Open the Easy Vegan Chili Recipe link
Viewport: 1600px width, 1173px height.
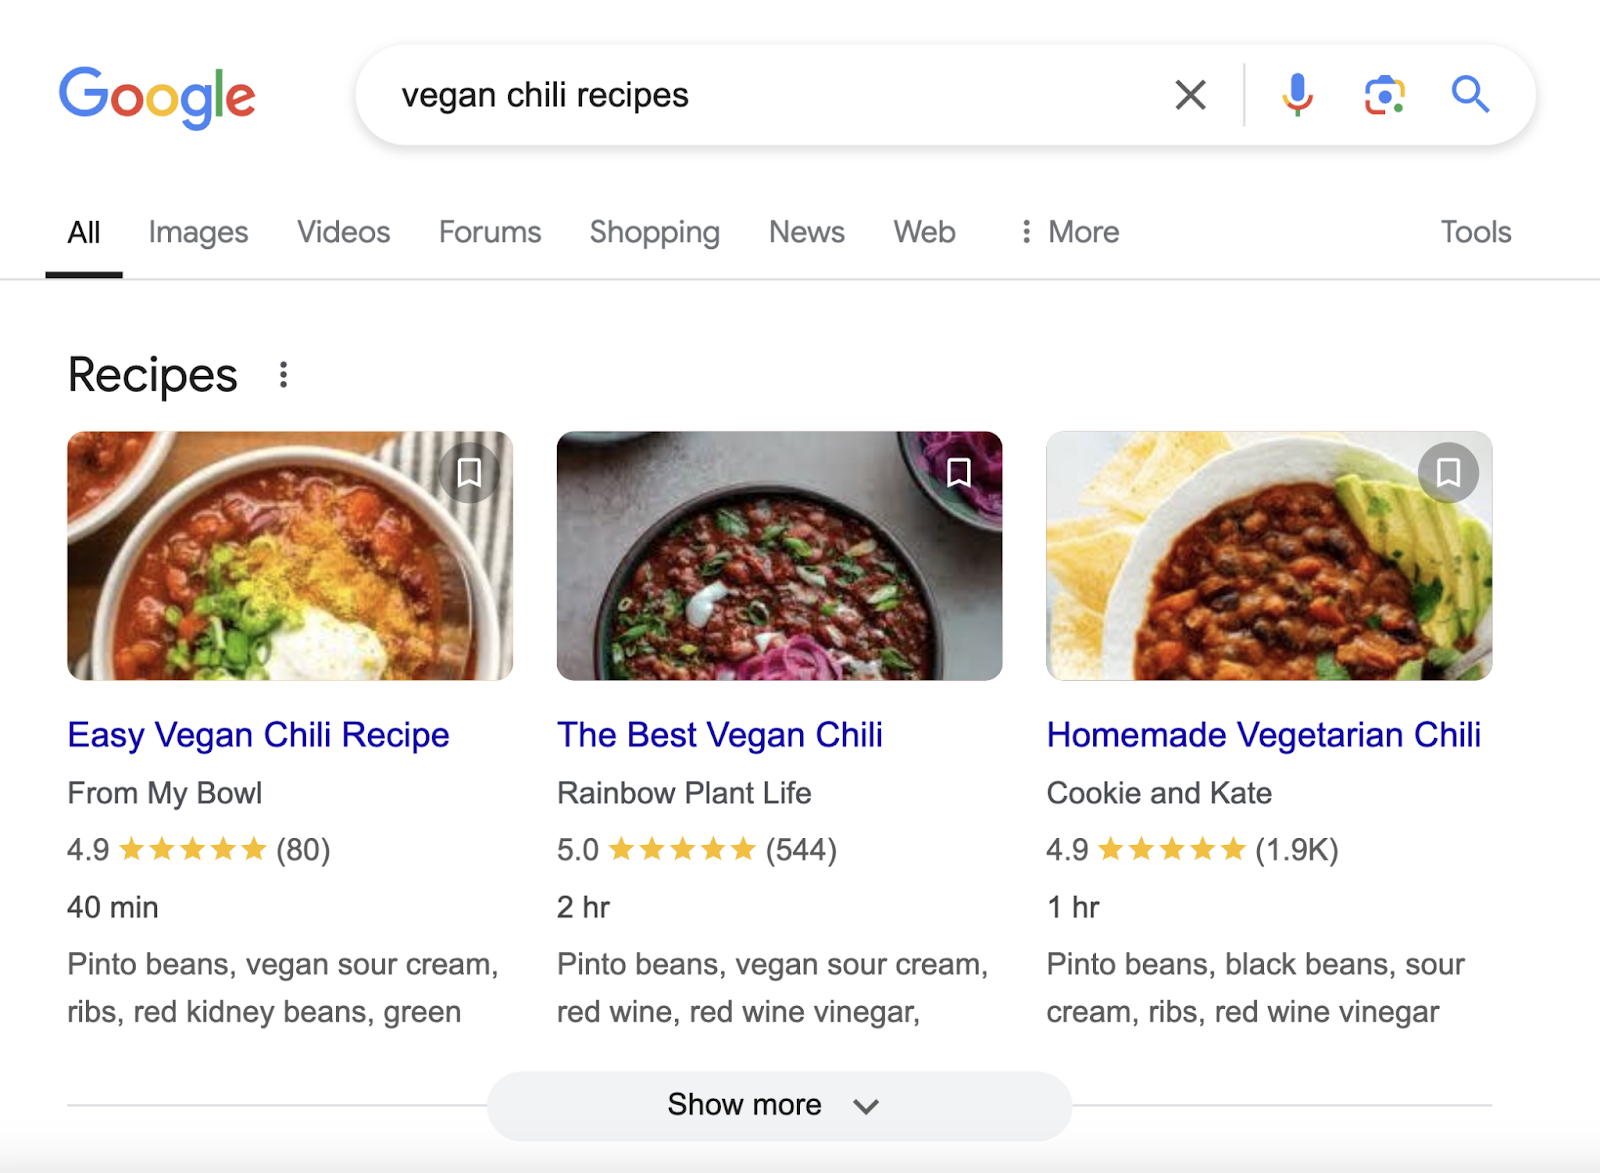click(x=257, y=735)
